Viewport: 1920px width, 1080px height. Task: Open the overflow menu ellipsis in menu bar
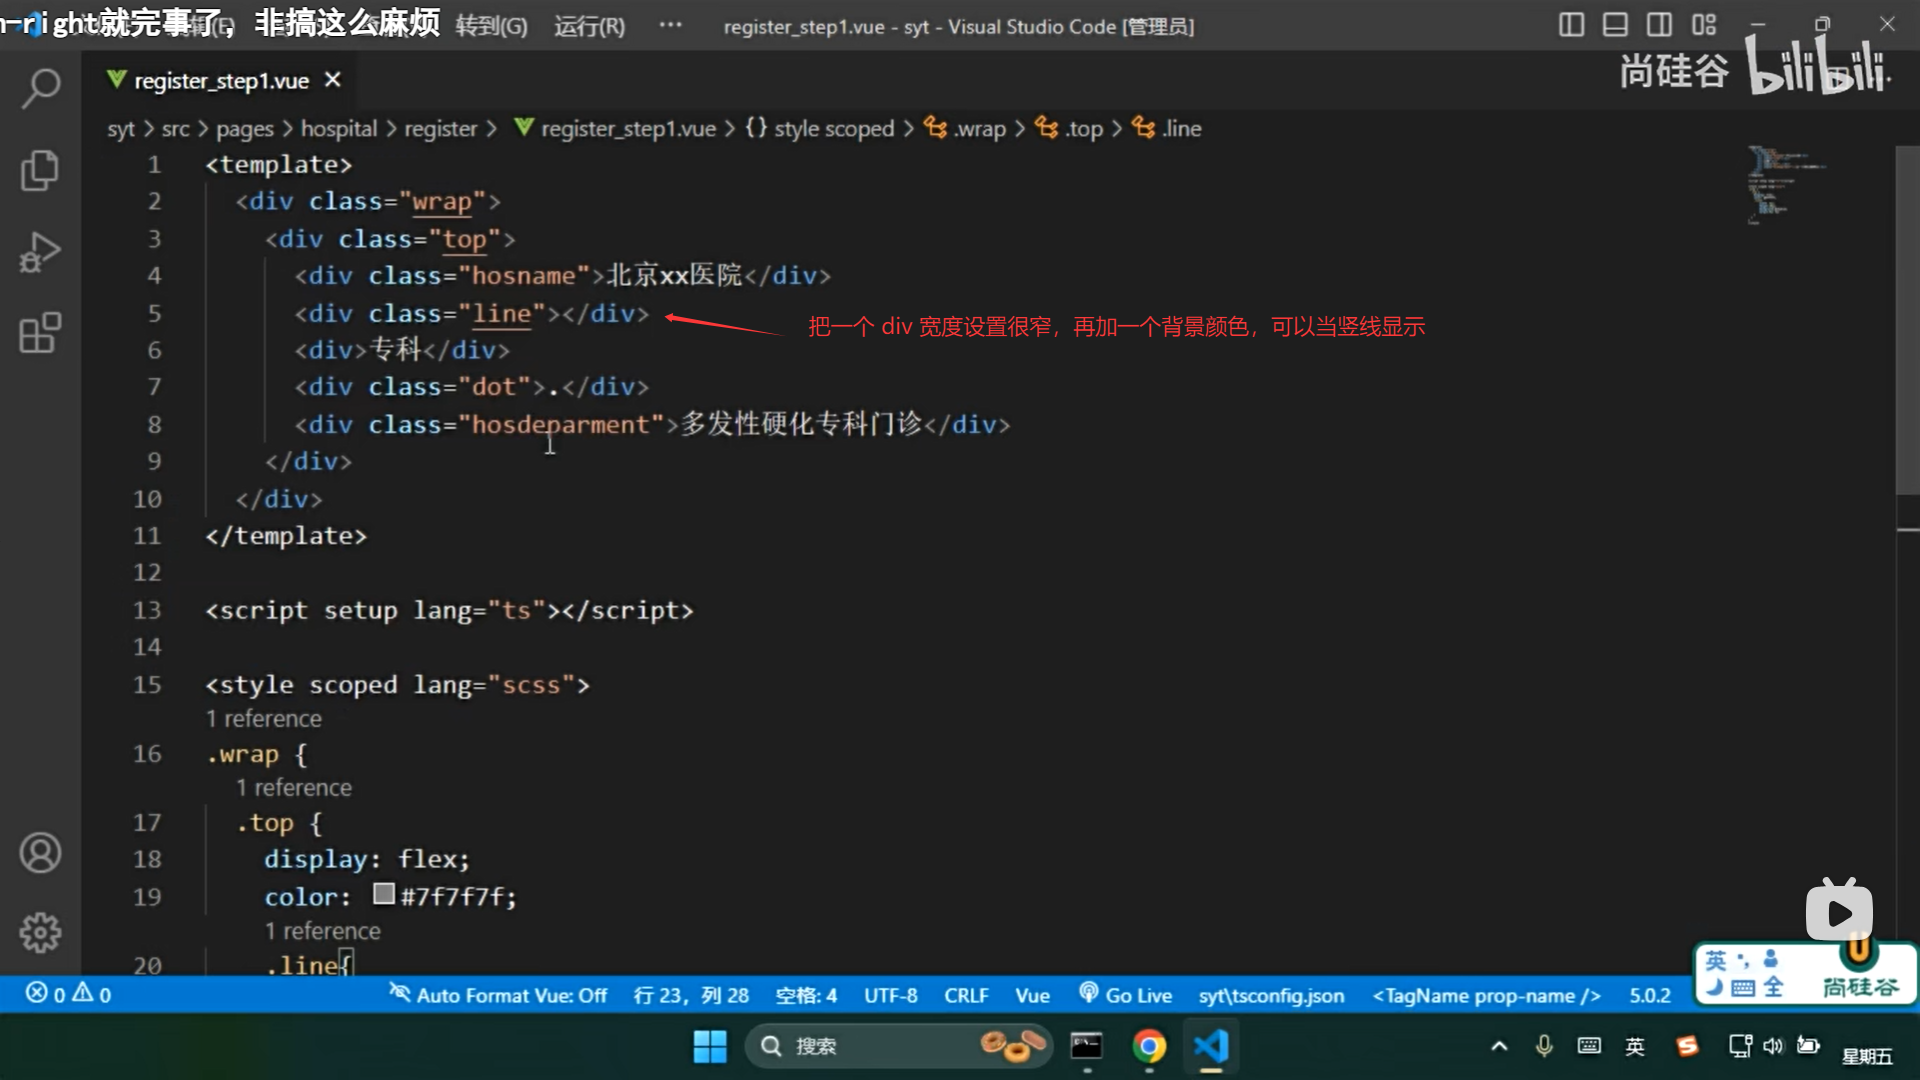[670, 25]
